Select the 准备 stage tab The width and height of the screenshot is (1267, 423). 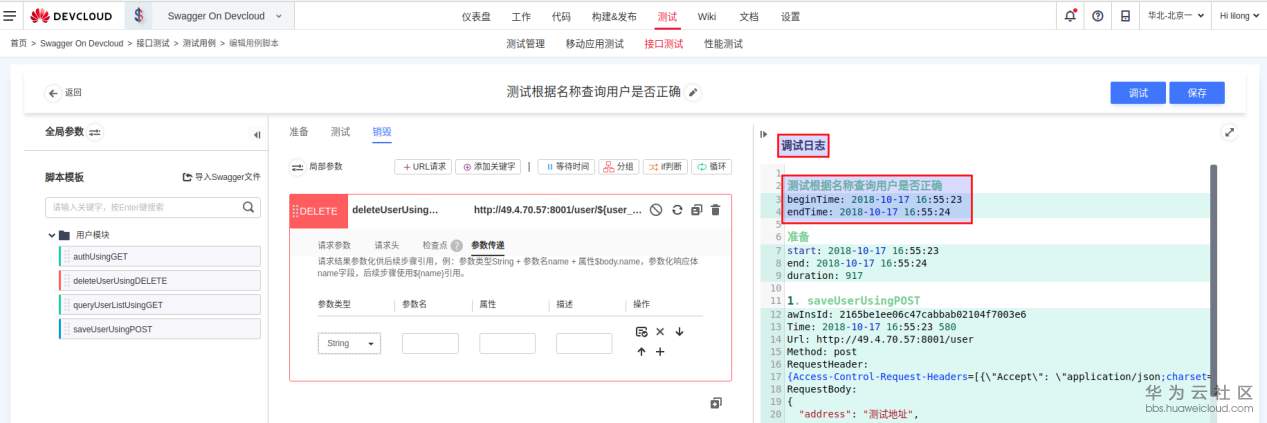point(299,132)
